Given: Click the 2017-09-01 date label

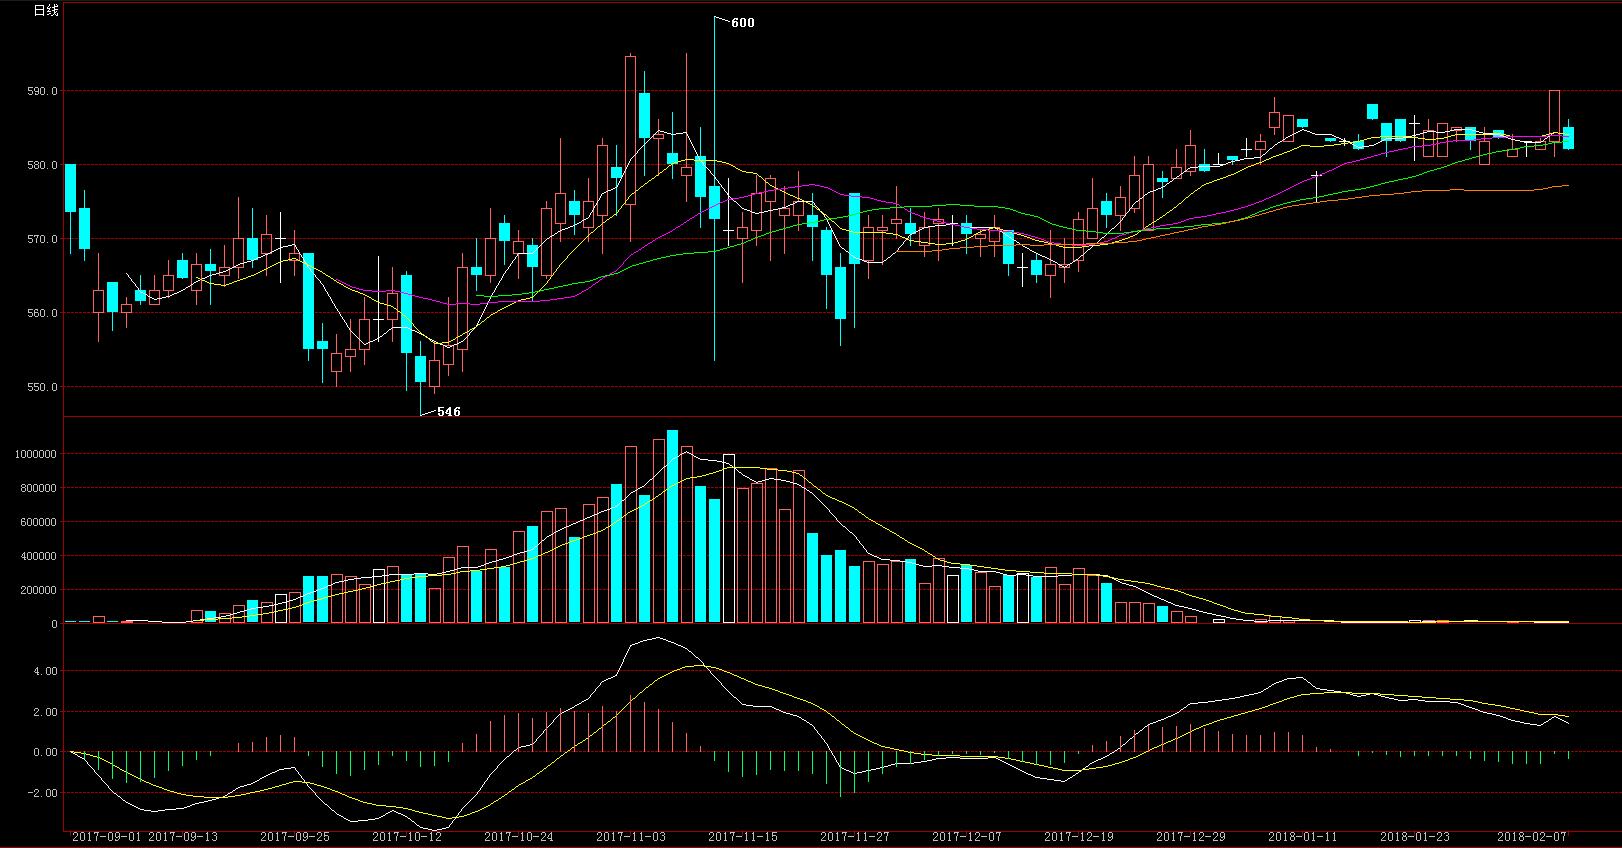Looking at the screenshot, I should (x=107, y=837).
